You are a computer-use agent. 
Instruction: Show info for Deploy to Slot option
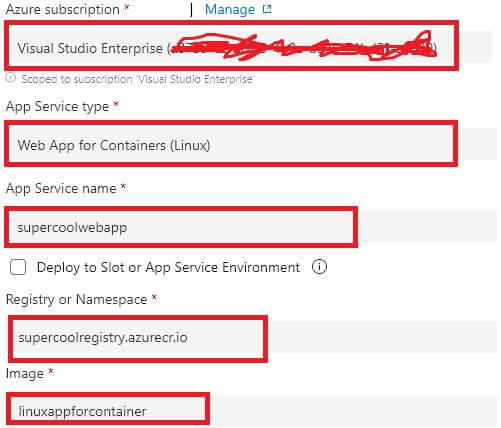point(319,267)
